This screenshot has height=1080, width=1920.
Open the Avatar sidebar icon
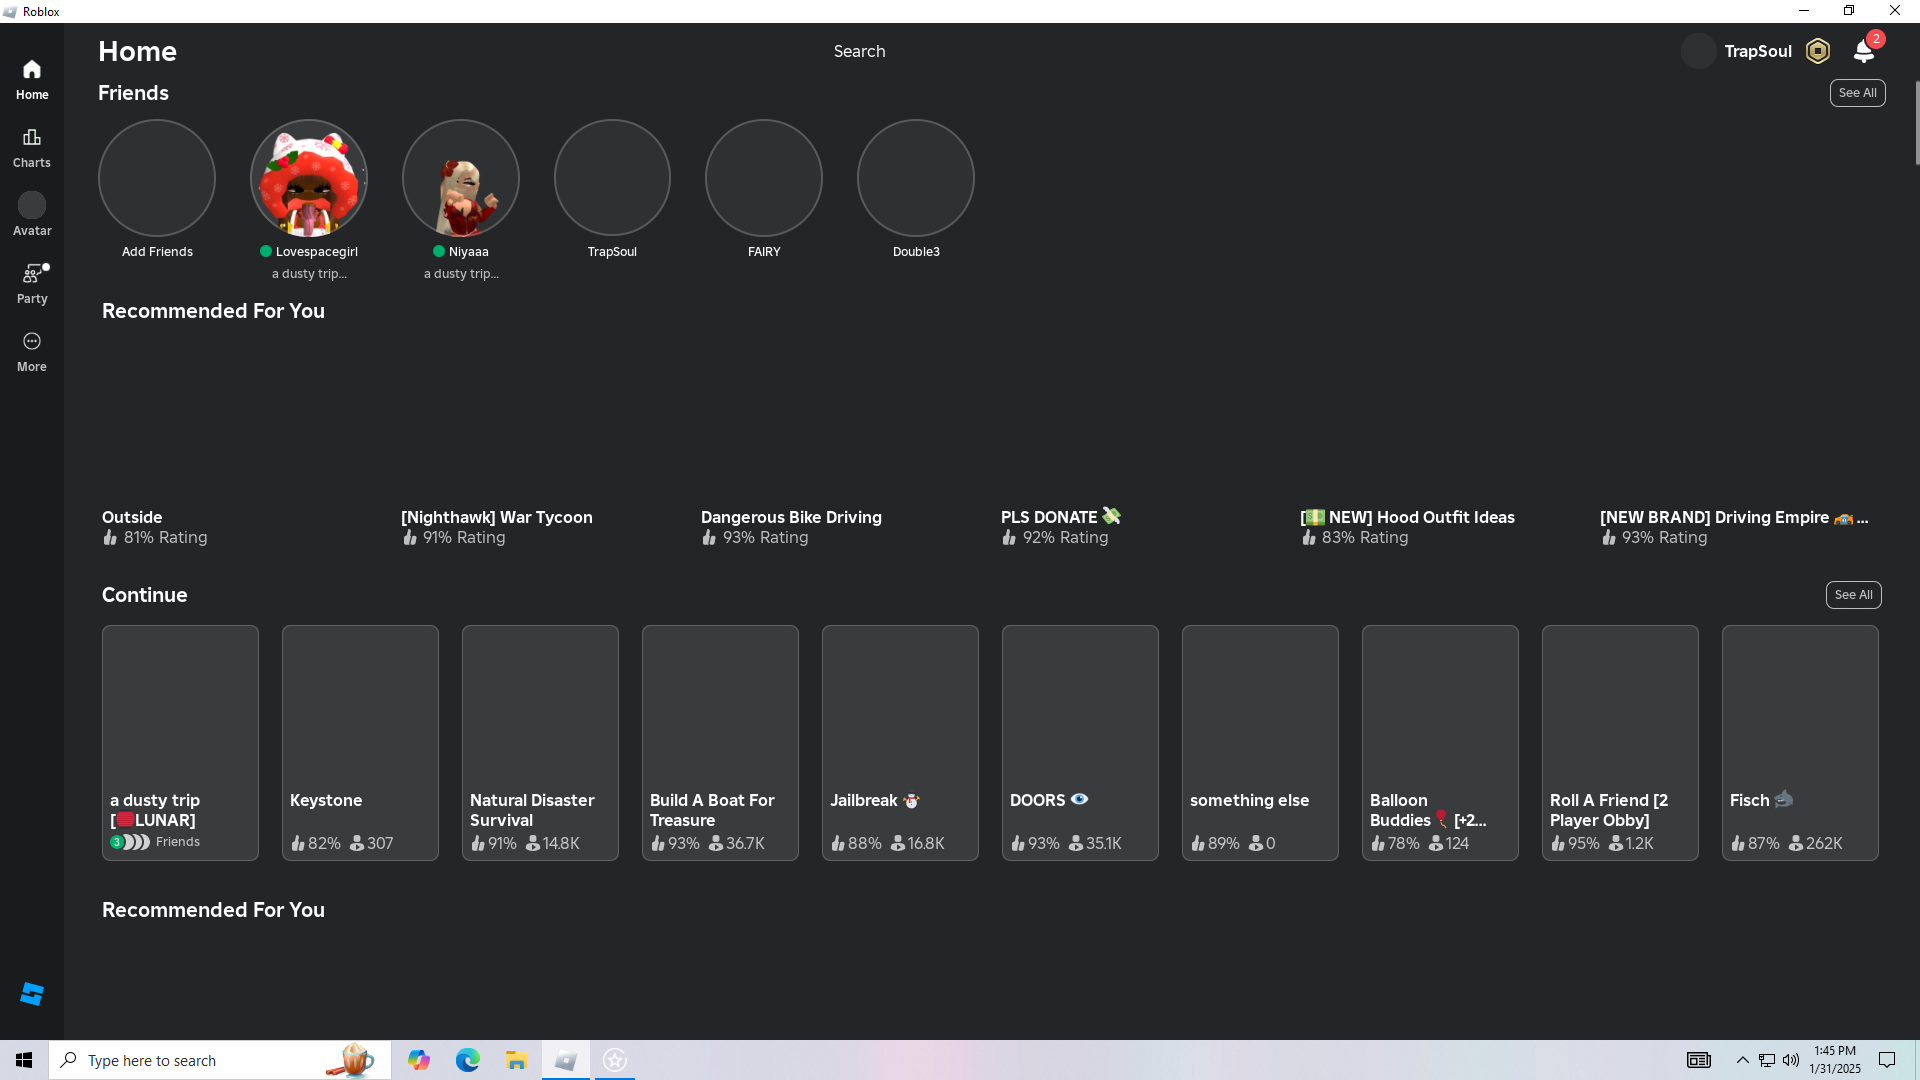pos(32,216)
